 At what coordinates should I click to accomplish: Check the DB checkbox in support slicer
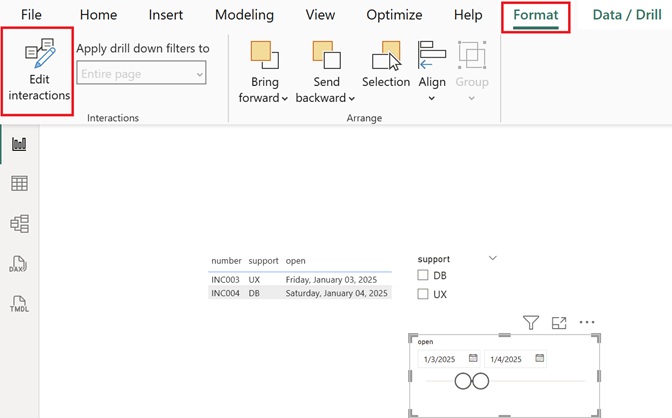point(423,275)
